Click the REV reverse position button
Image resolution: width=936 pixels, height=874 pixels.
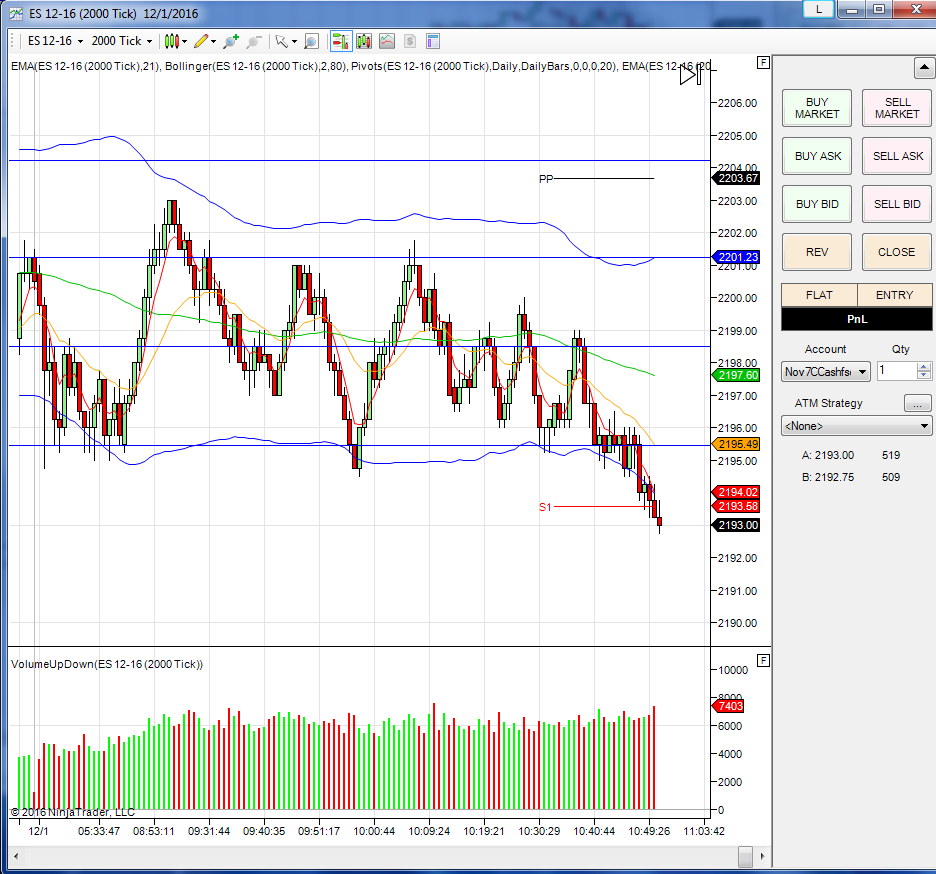pyautogui.click(x=817, y=252)
